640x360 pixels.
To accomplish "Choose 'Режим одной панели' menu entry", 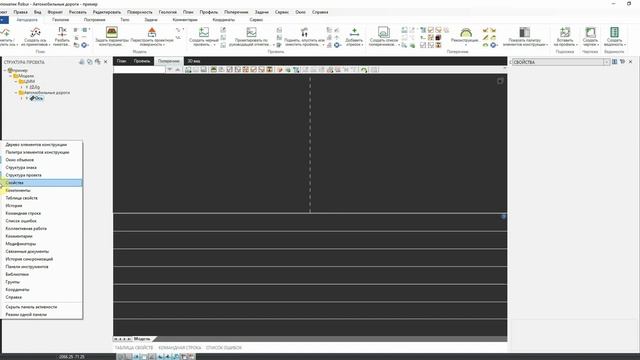I will tap(42, 315).
